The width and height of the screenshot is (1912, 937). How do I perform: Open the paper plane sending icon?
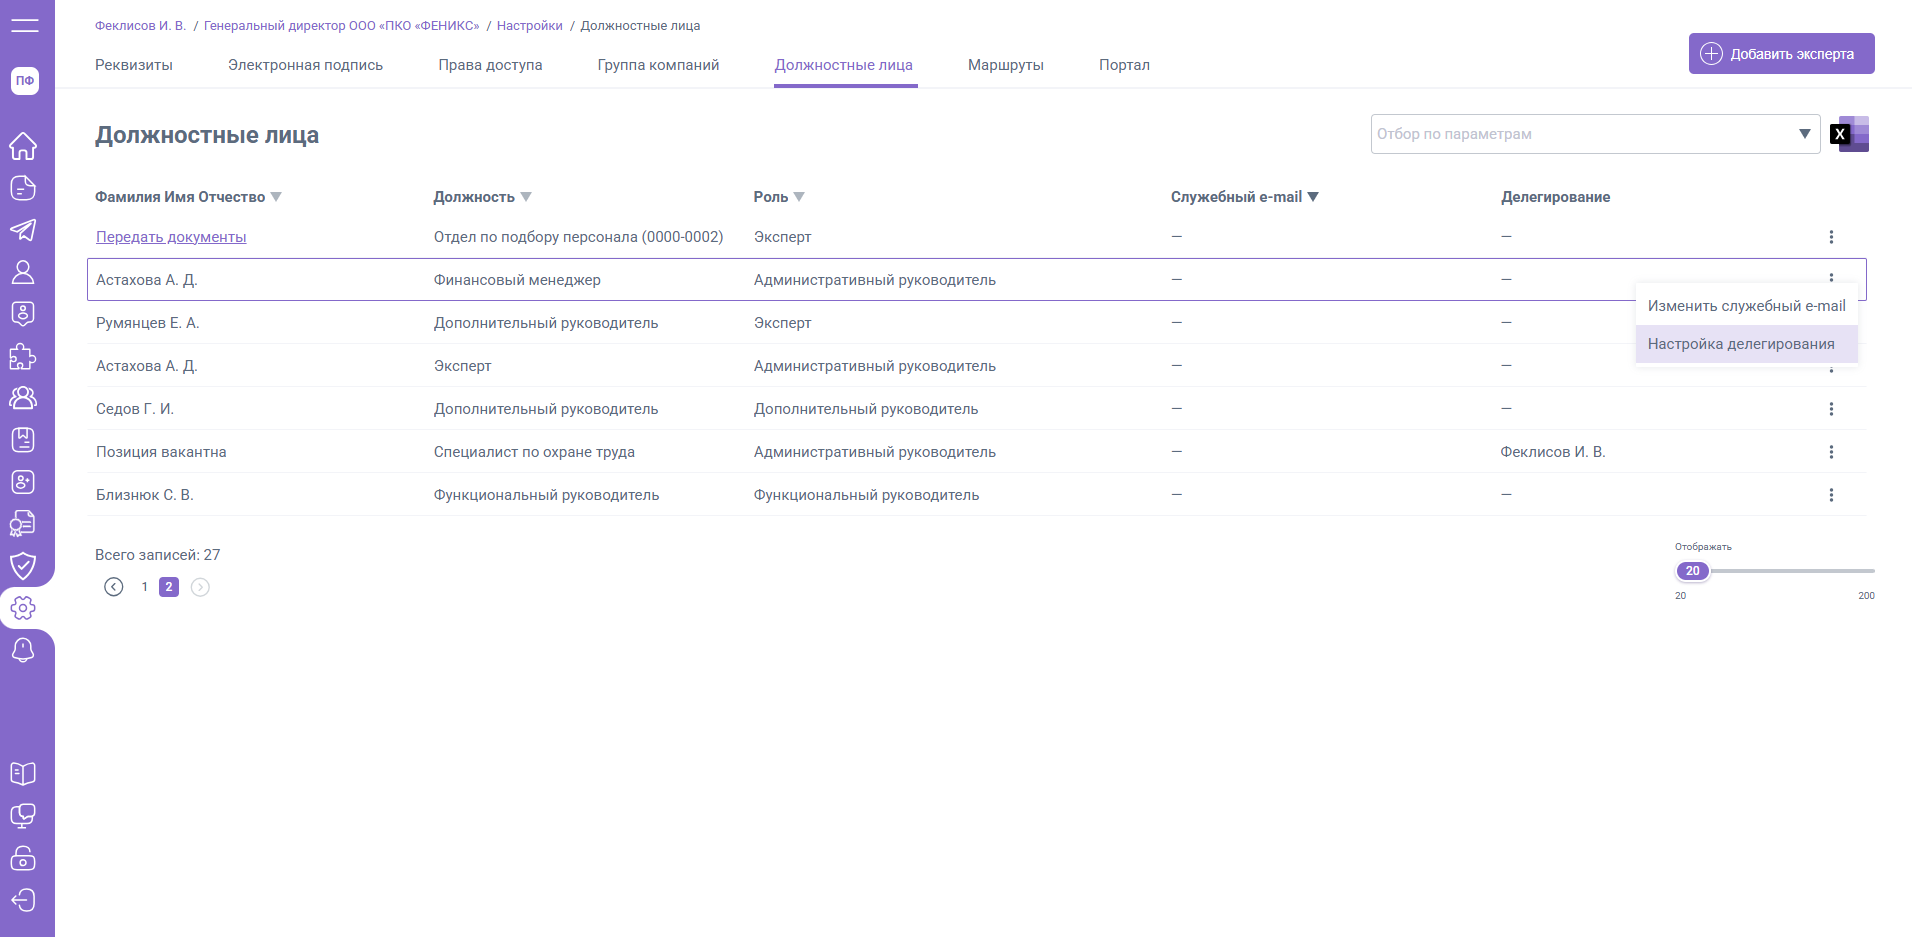coord(23,230)
